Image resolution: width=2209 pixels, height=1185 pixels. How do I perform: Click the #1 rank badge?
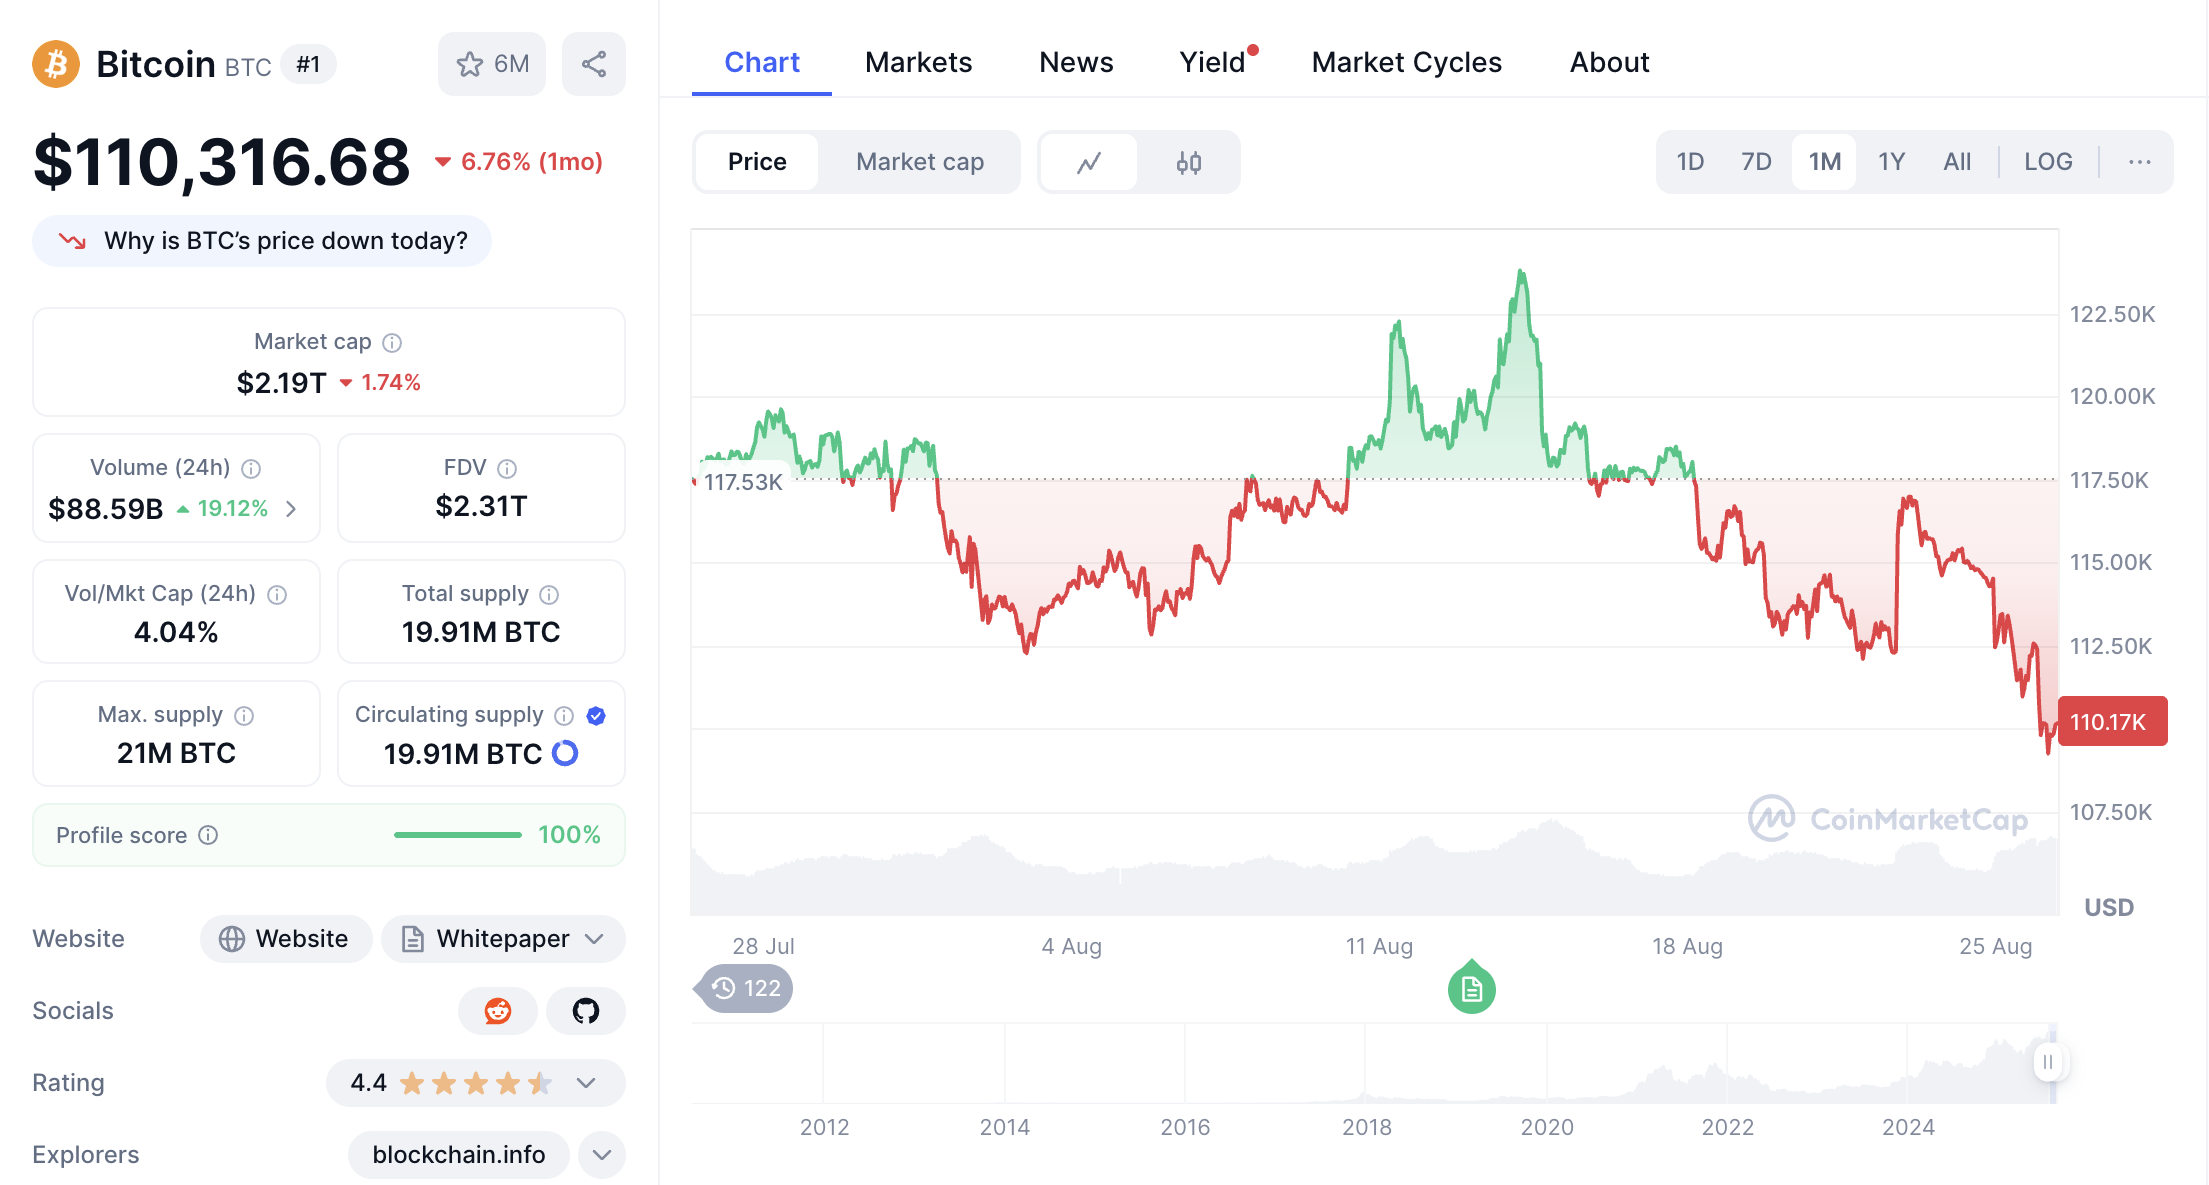tap(308, 65)
